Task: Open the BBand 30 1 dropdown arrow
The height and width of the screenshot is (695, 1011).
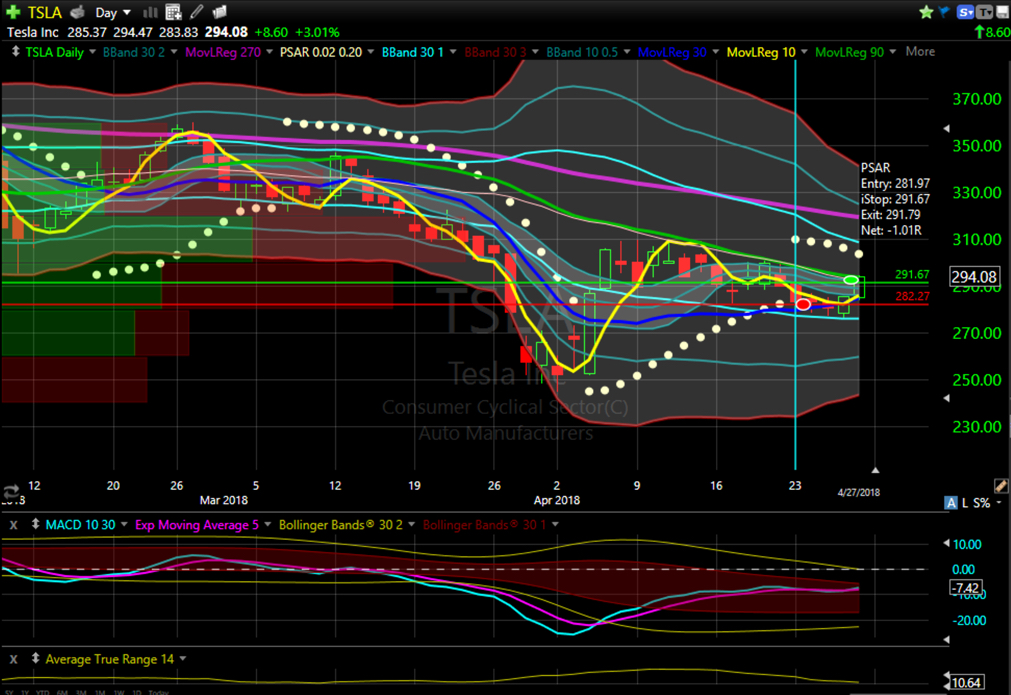Action: 453,52
